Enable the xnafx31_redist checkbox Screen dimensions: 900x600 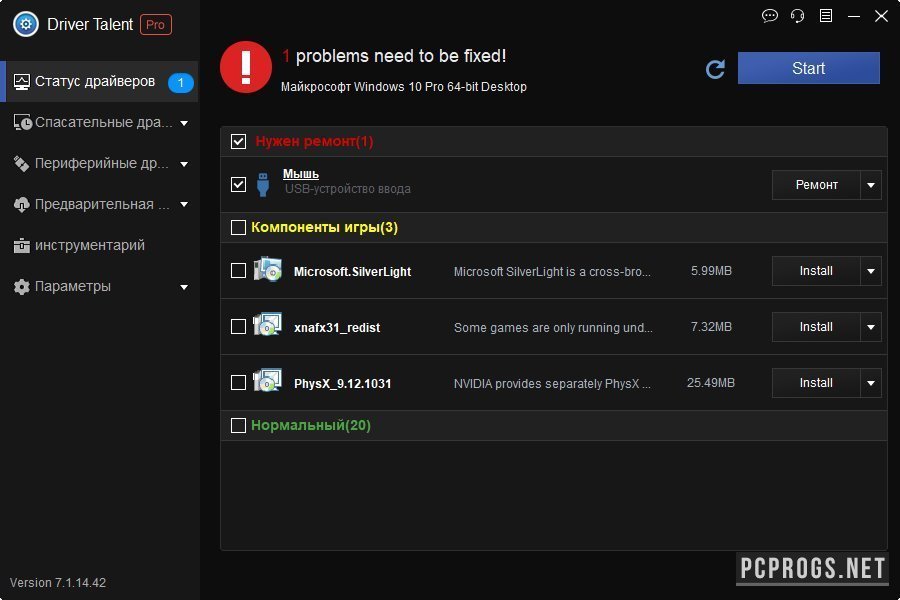coord(238,327)
